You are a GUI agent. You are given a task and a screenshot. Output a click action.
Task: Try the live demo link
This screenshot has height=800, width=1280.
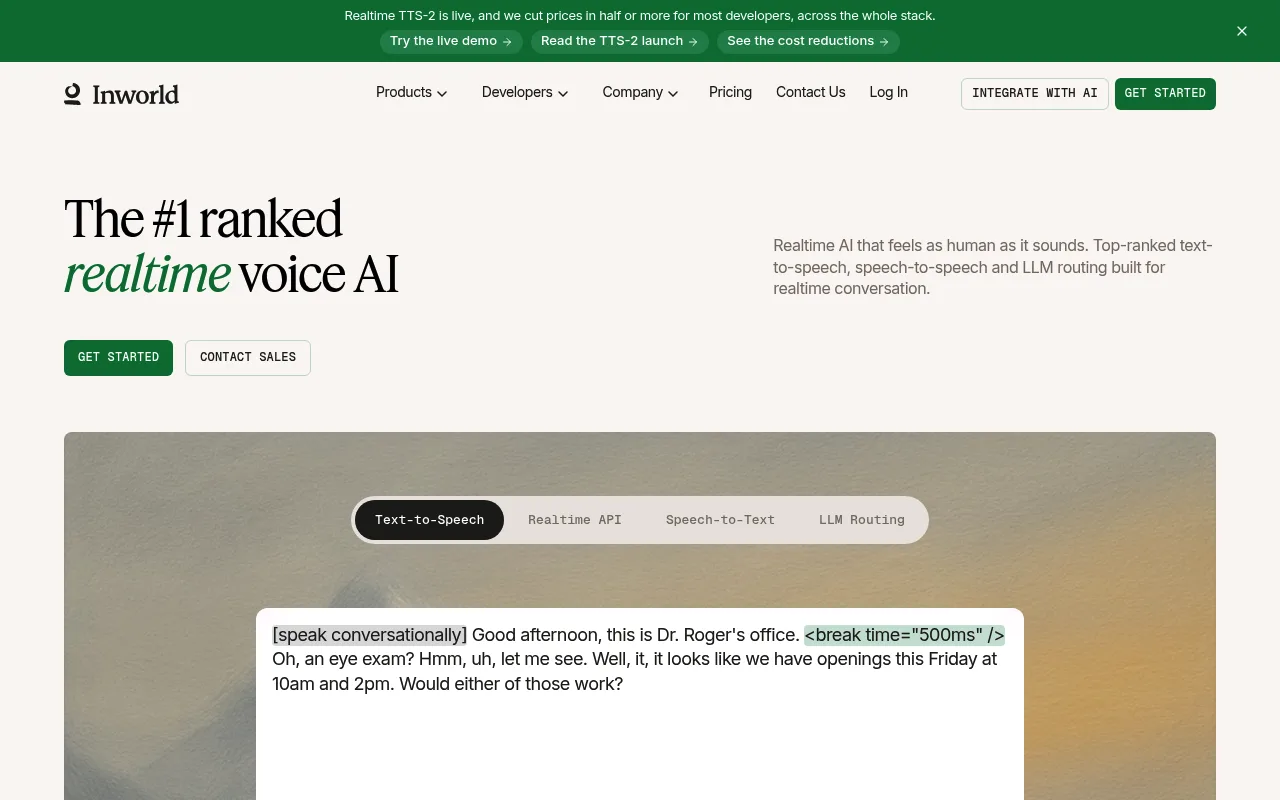pyautogui.click(x=451, y=41)
